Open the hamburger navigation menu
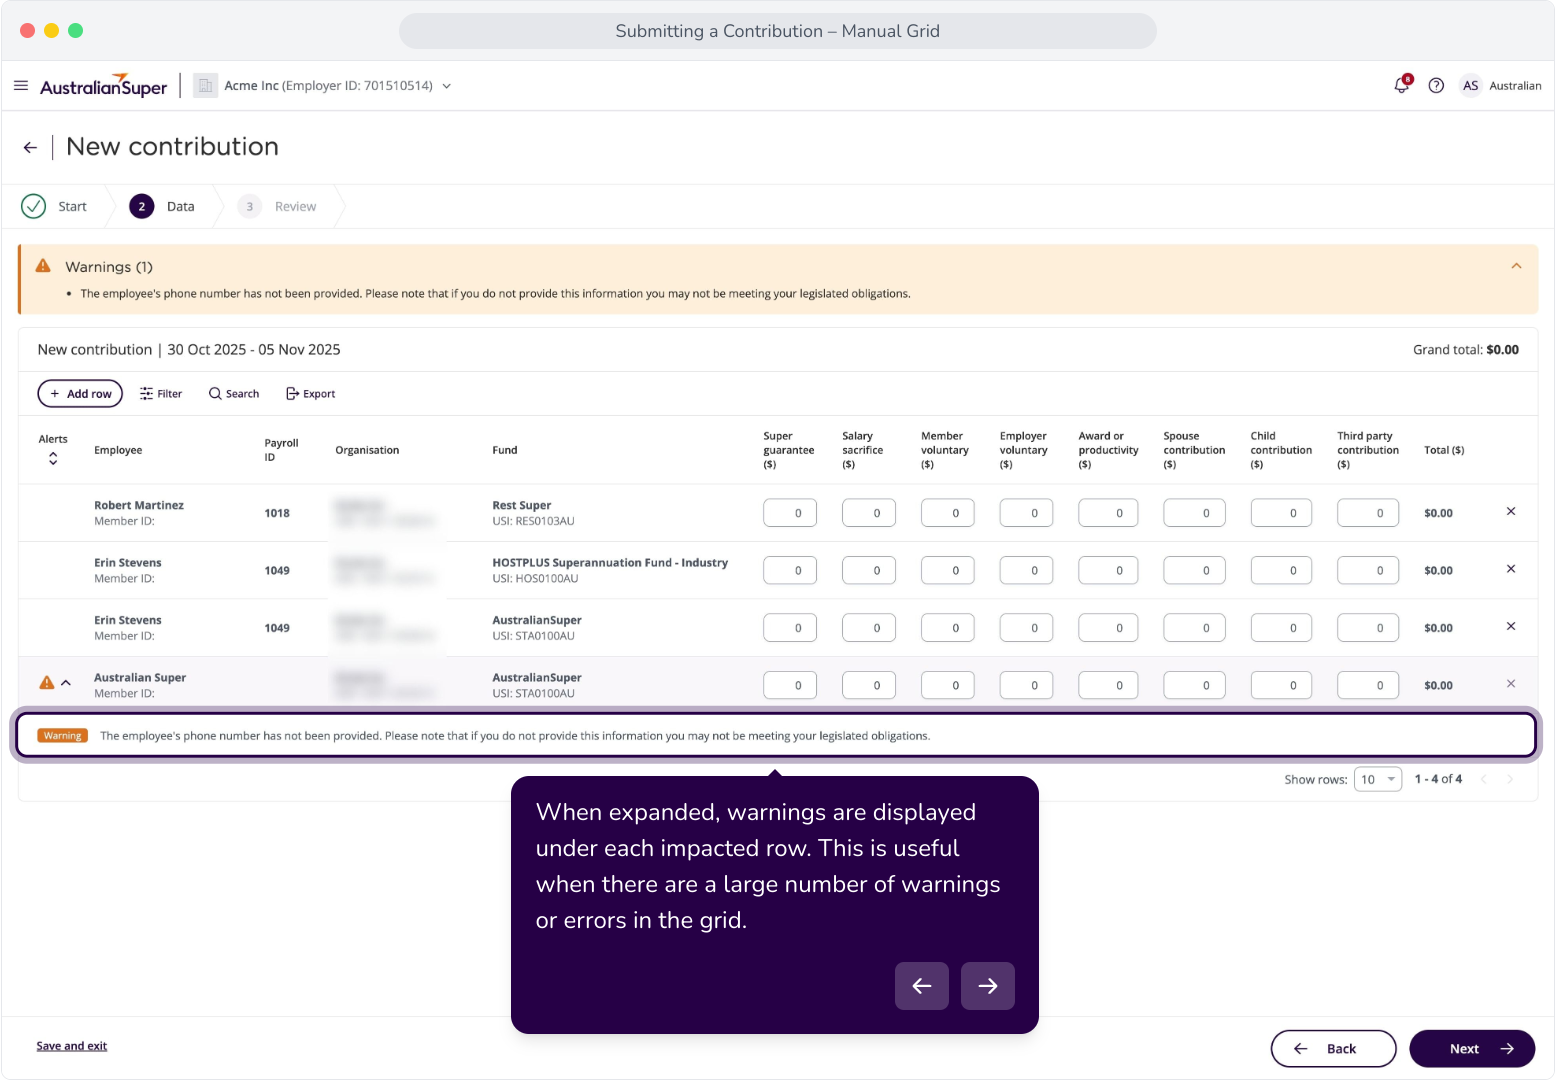1556x1080 pixels. [x=21, y=86]
